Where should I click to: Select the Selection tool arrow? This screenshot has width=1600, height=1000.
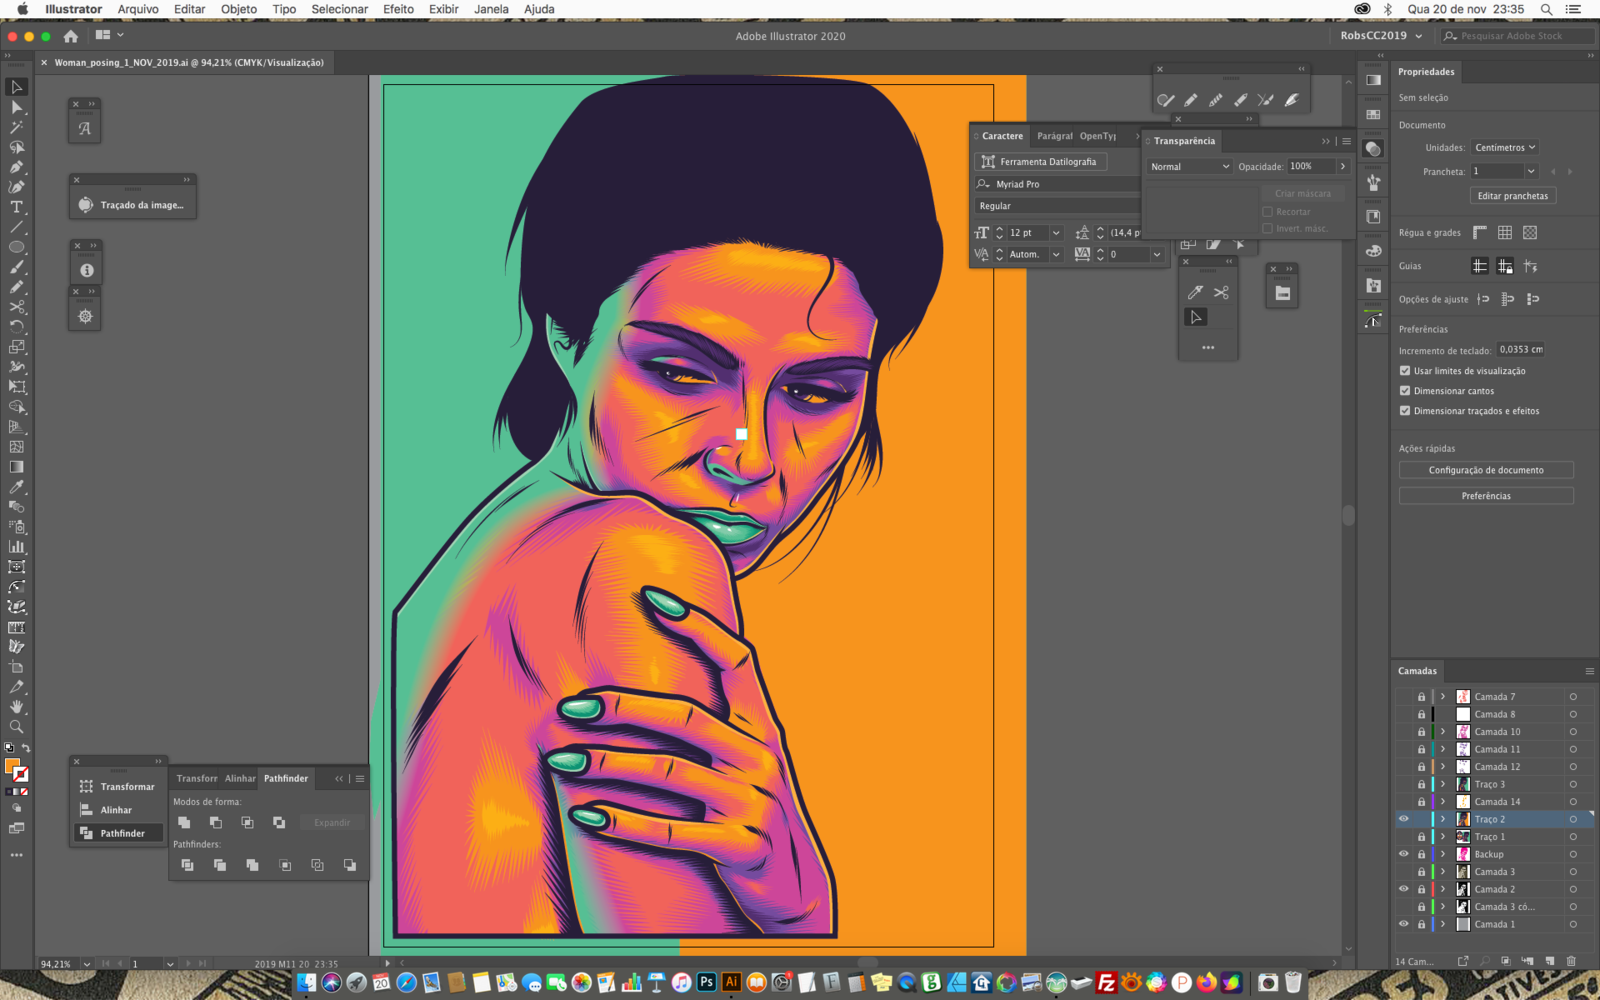[17, 87]
